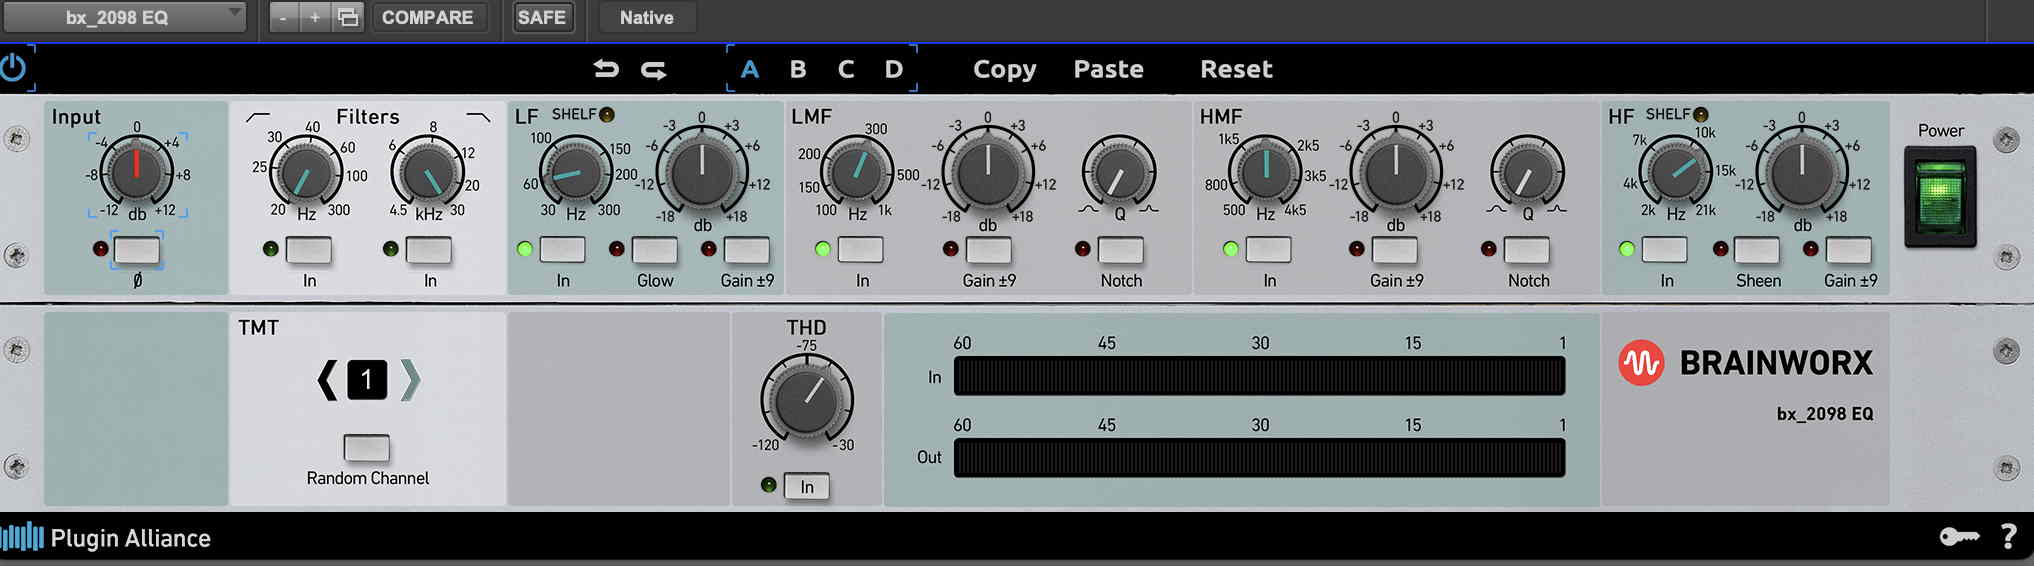Click the preset minus button

pos(284,17)
